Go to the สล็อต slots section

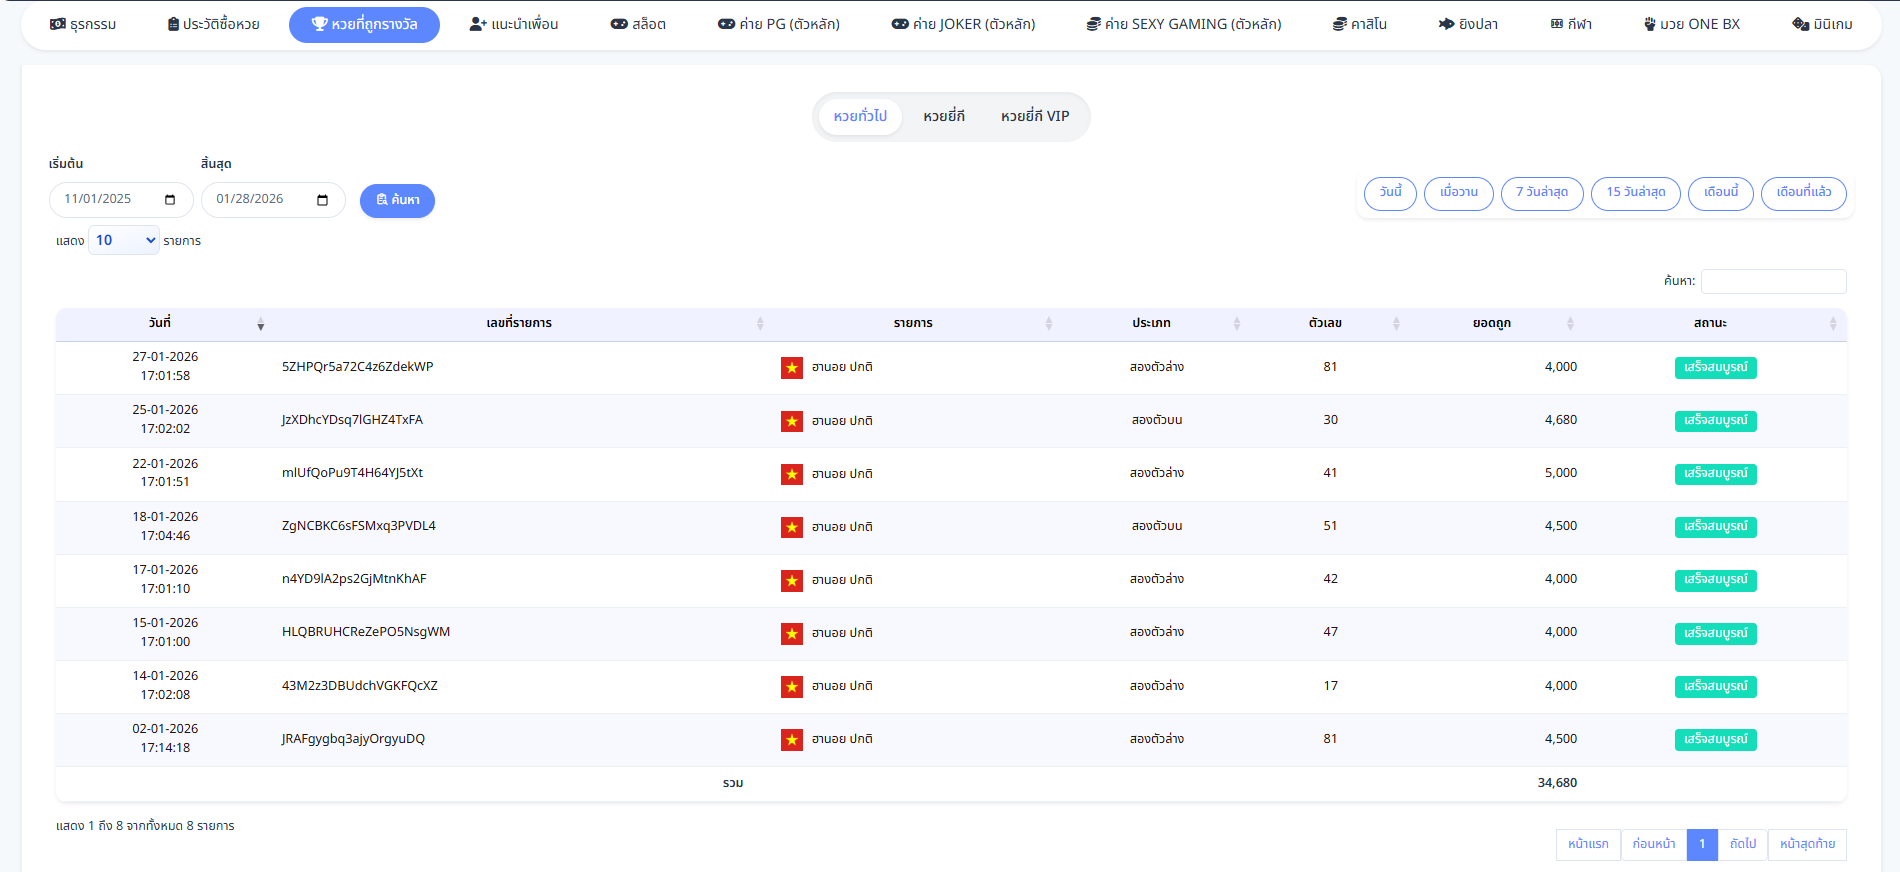click(638, 24)
